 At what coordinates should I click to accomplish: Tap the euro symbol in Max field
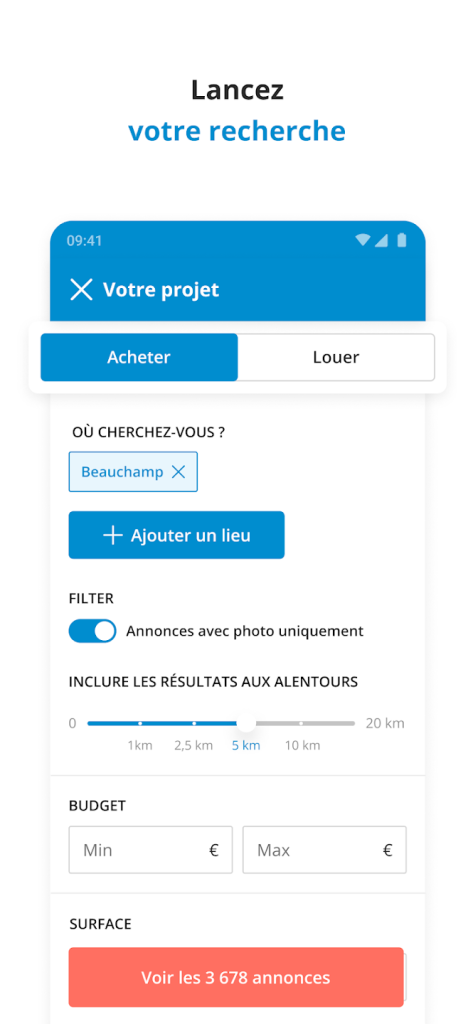click(x=387, y=850)
